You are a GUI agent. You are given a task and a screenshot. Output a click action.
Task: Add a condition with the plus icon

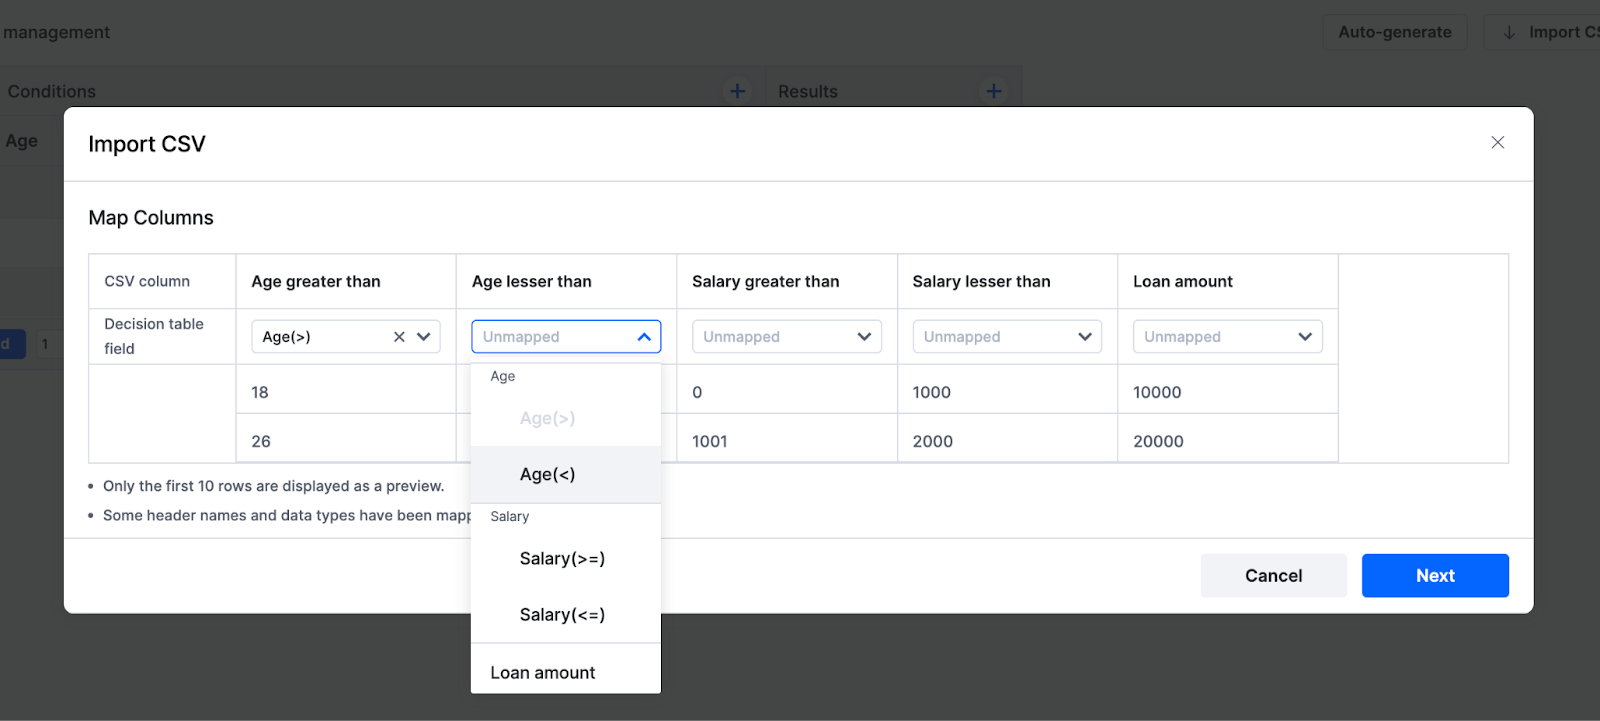[737, 91]
